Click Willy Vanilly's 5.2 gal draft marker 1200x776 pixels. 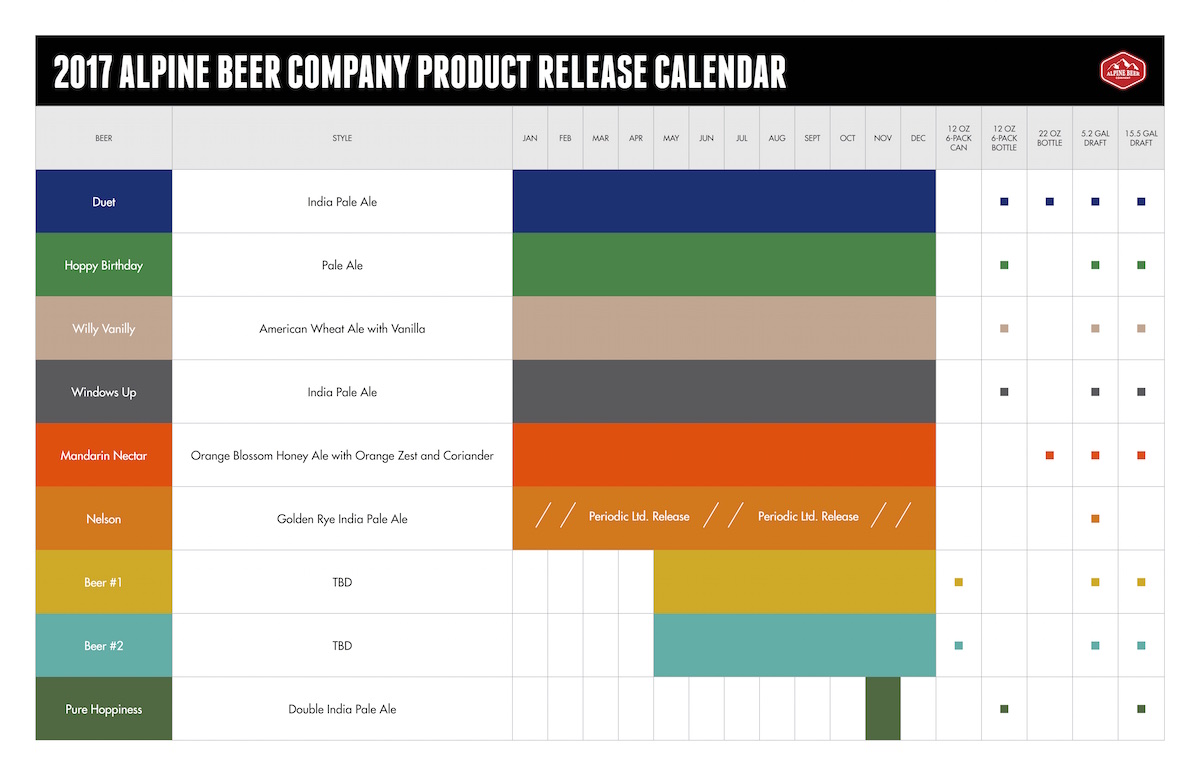coord(1096,329)
